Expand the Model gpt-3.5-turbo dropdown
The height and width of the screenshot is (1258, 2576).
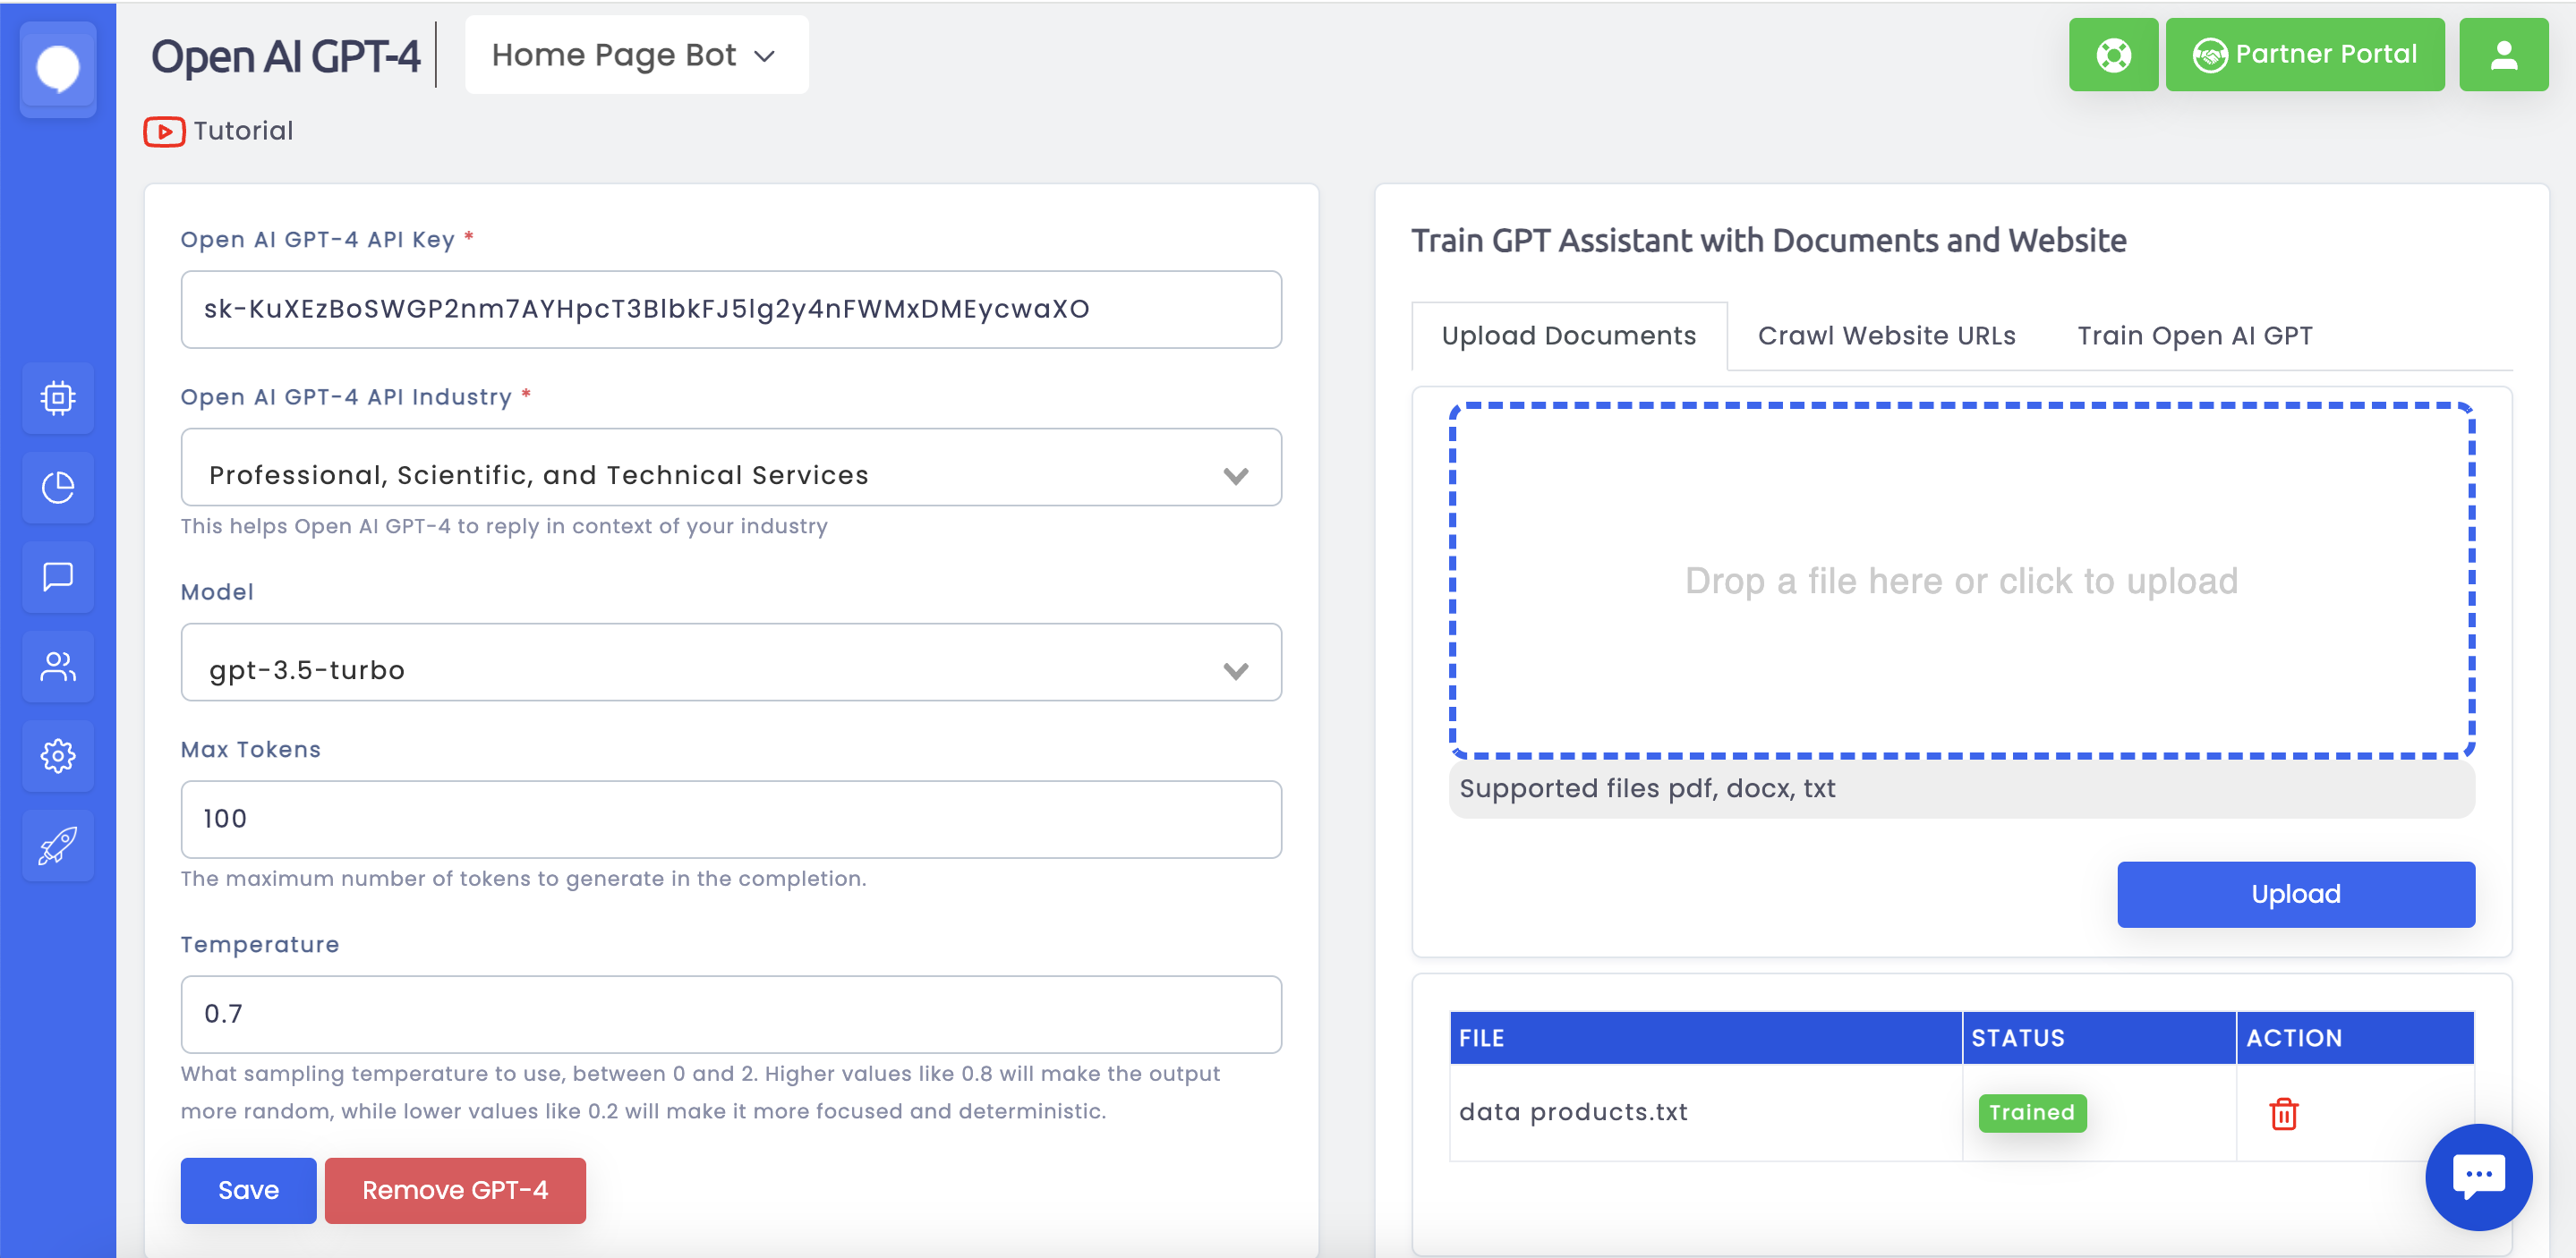point(731,663)
